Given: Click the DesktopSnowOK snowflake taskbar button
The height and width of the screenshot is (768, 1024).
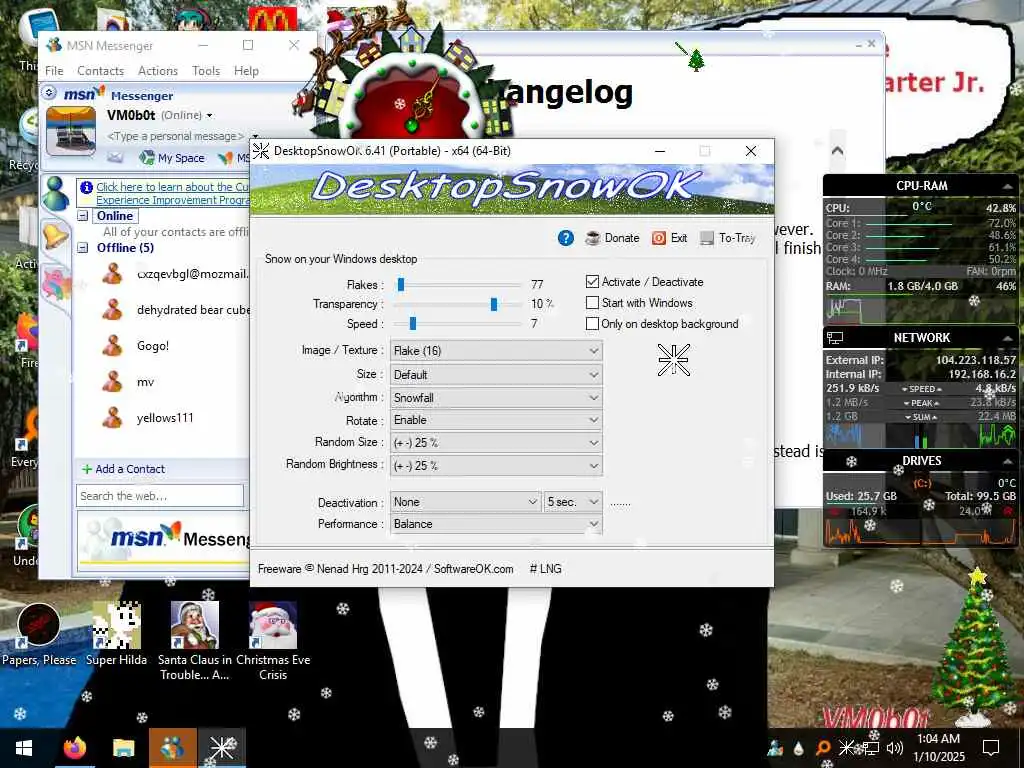Looking at the screenshot, I should coord(222,748).
